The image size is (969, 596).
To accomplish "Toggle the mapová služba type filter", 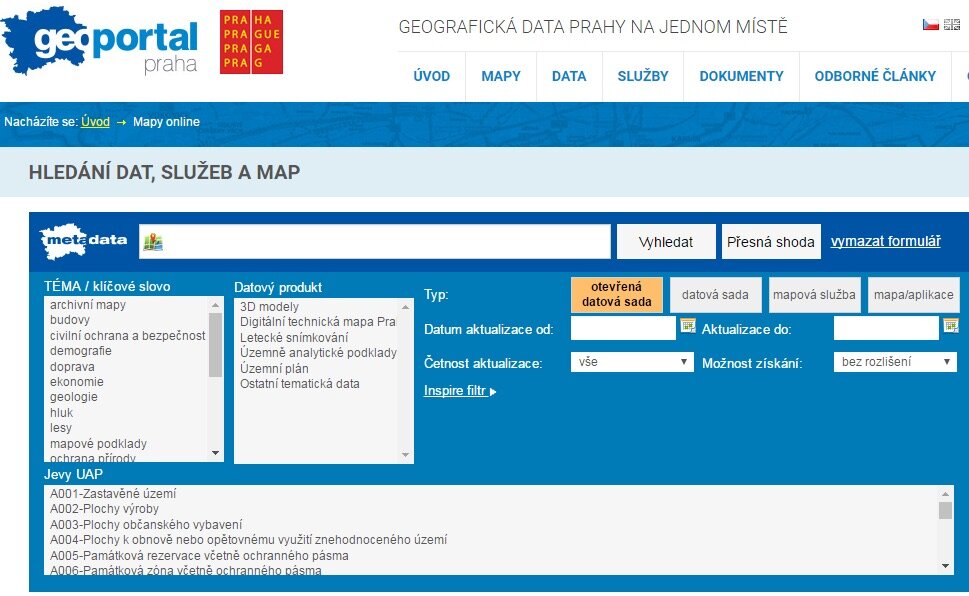I will [814, 295].
